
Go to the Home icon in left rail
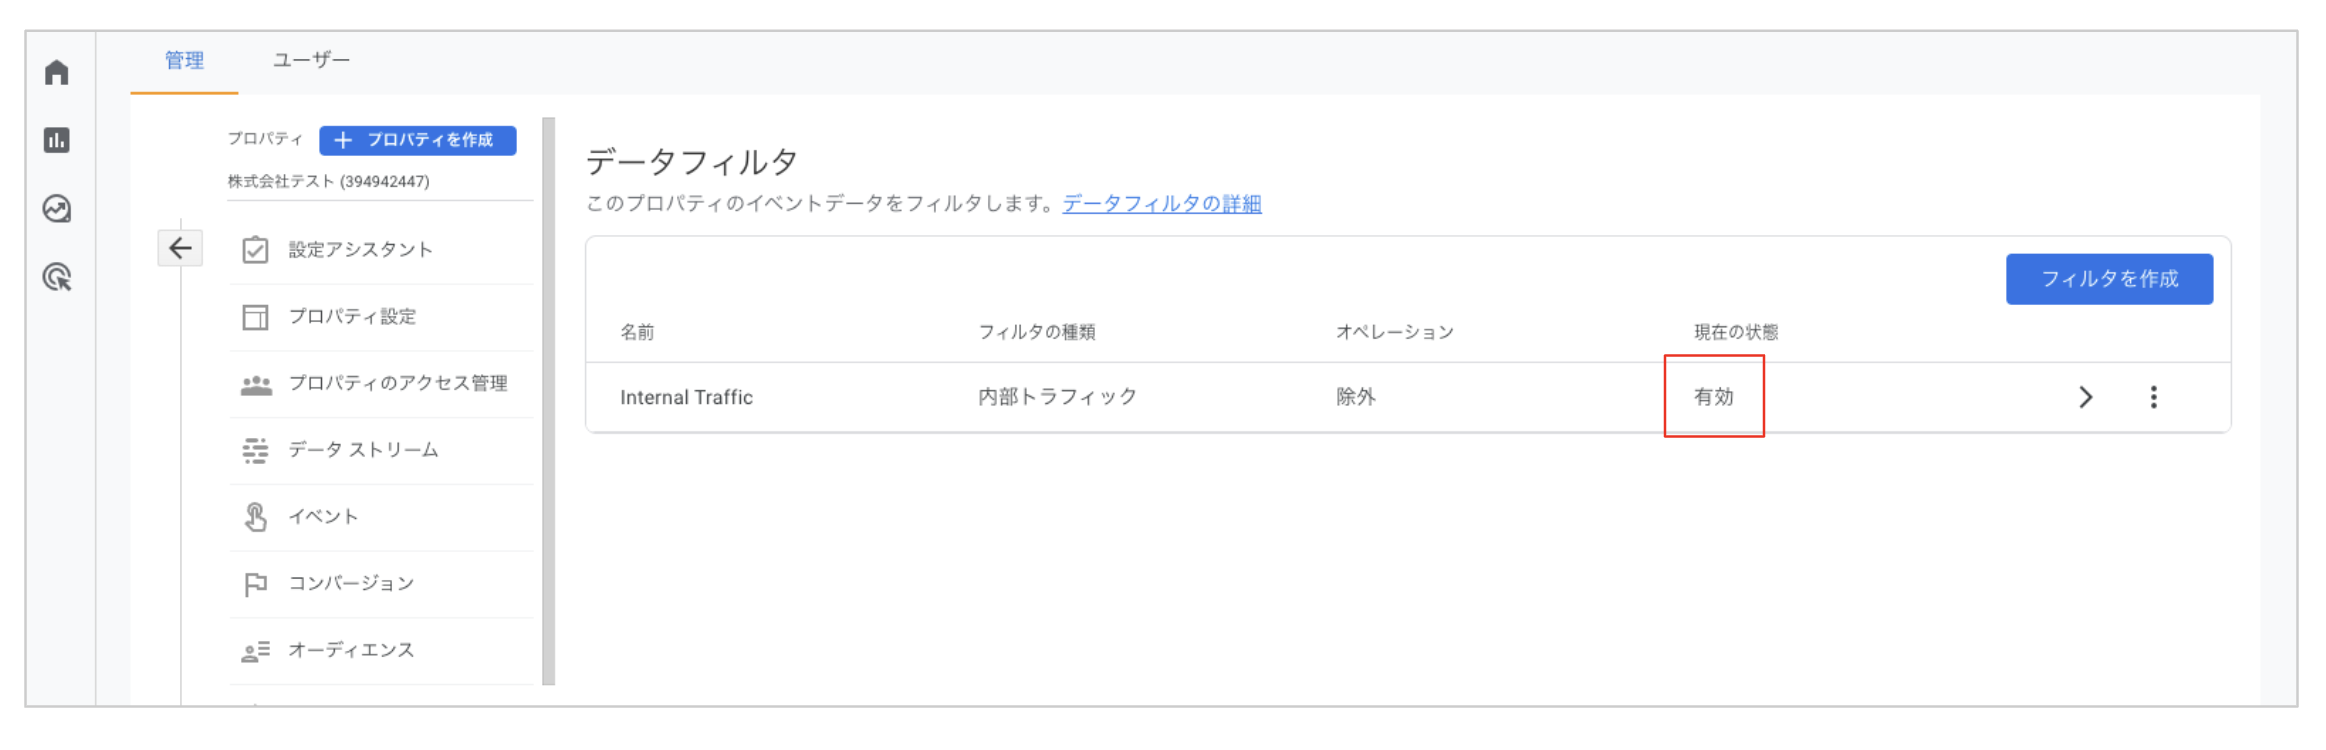[57, 72]
